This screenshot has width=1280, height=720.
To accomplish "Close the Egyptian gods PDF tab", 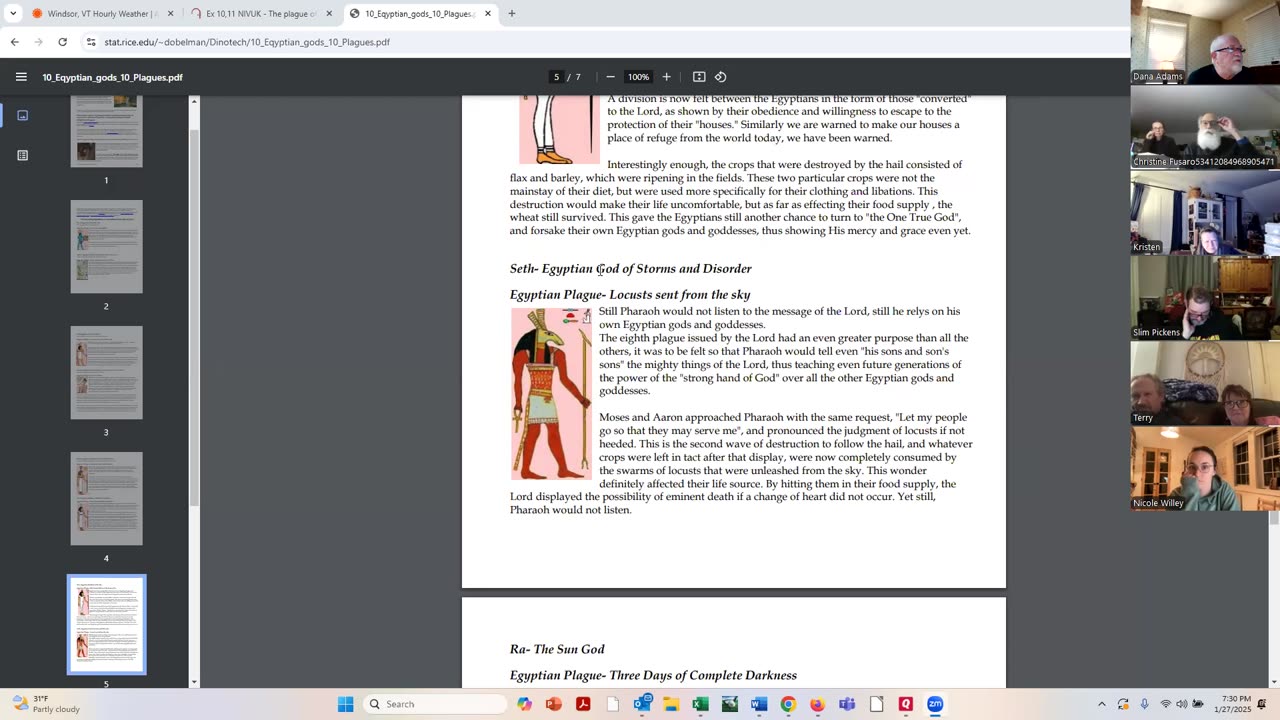I will 488,14.
